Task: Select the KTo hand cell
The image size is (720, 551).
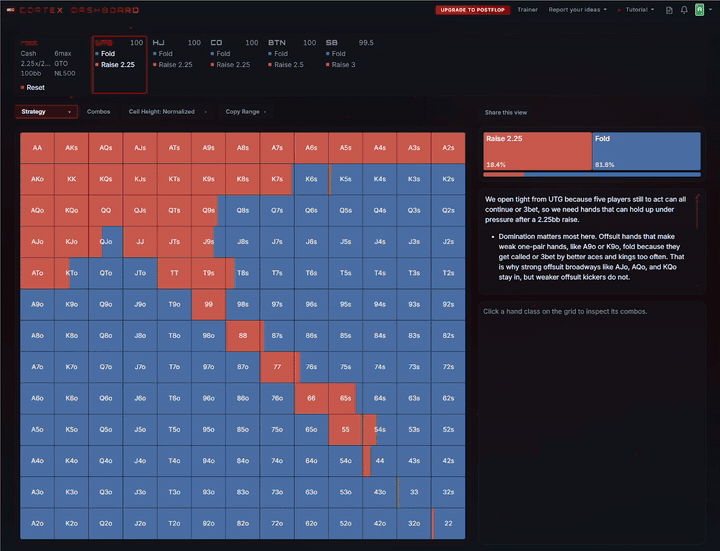Action: tap(72, 273)
